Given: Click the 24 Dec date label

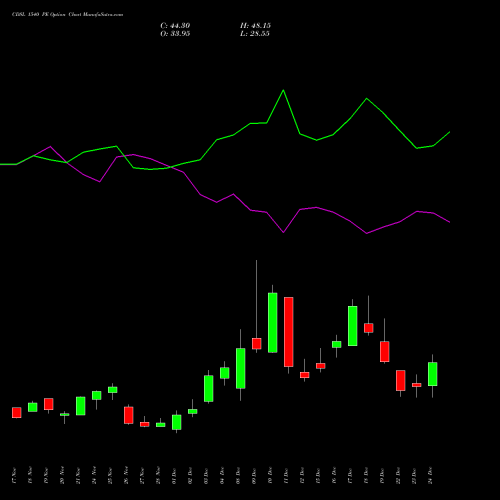Looking at the screenshot, I should click(x=430, y=476).
